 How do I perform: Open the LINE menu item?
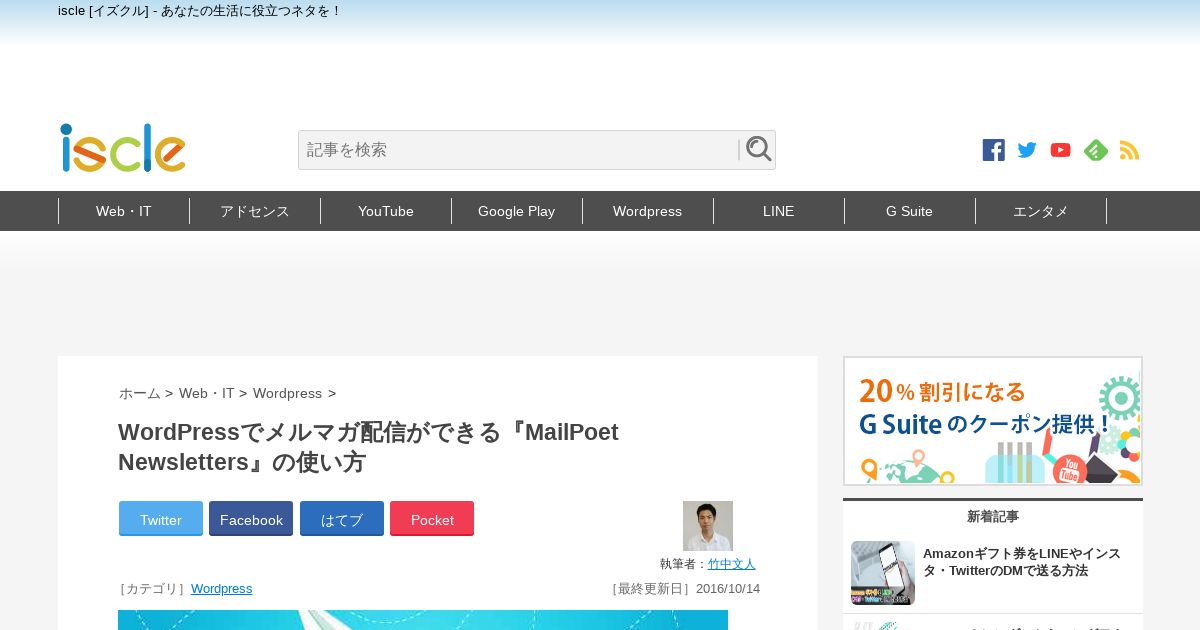click(779, 211)
